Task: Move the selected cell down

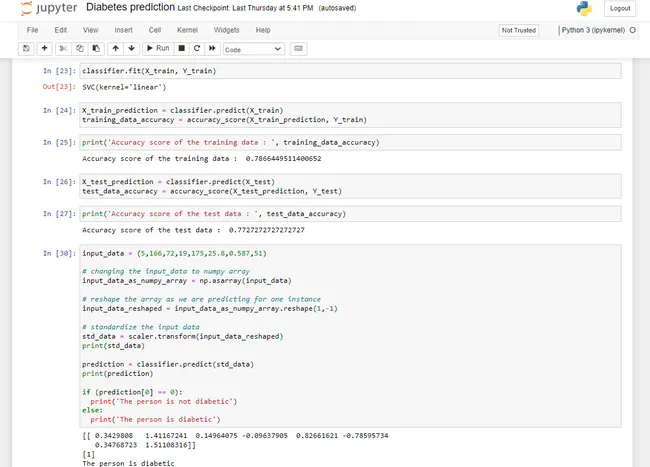Action: (x=131, y=48)
